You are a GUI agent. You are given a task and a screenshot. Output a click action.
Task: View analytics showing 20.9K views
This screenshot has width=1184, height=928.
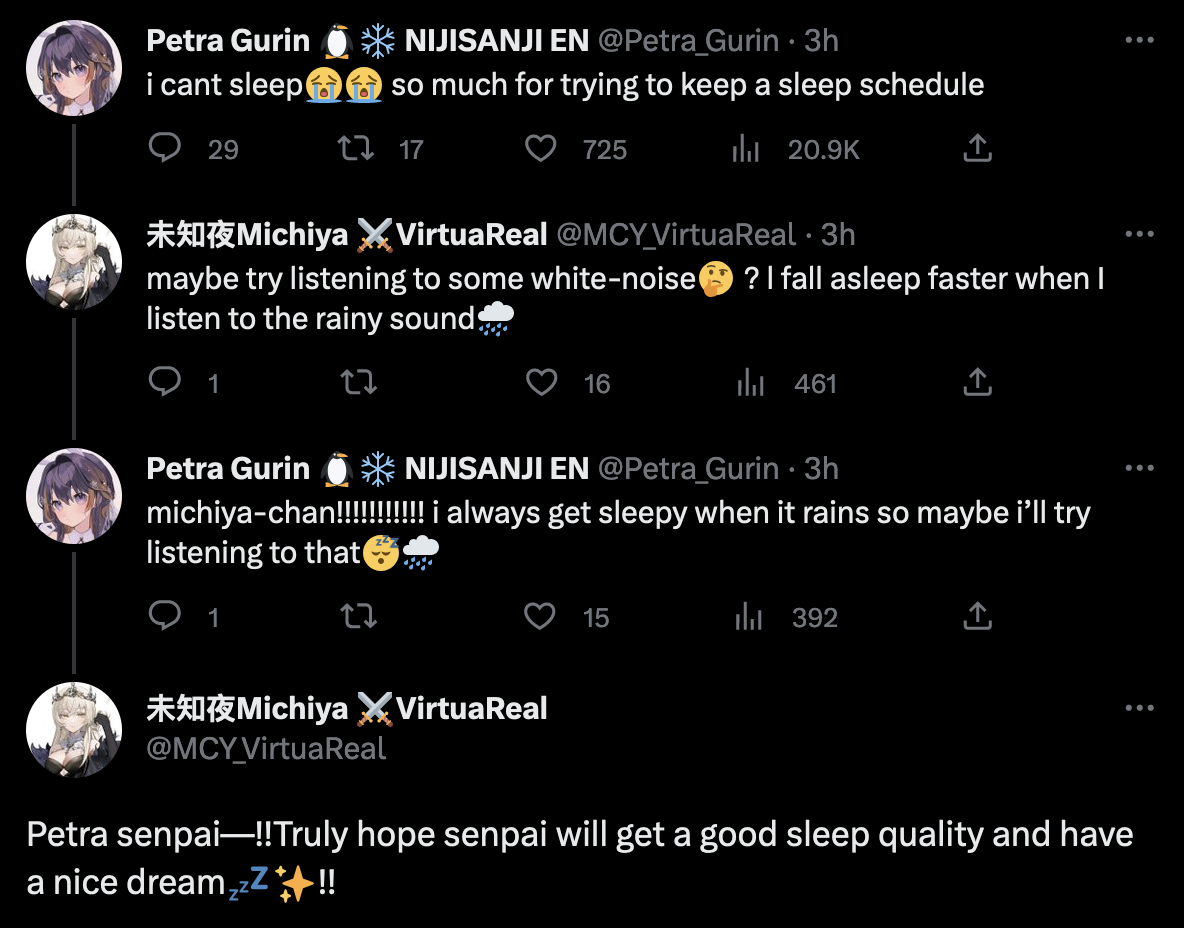[746, 149]
